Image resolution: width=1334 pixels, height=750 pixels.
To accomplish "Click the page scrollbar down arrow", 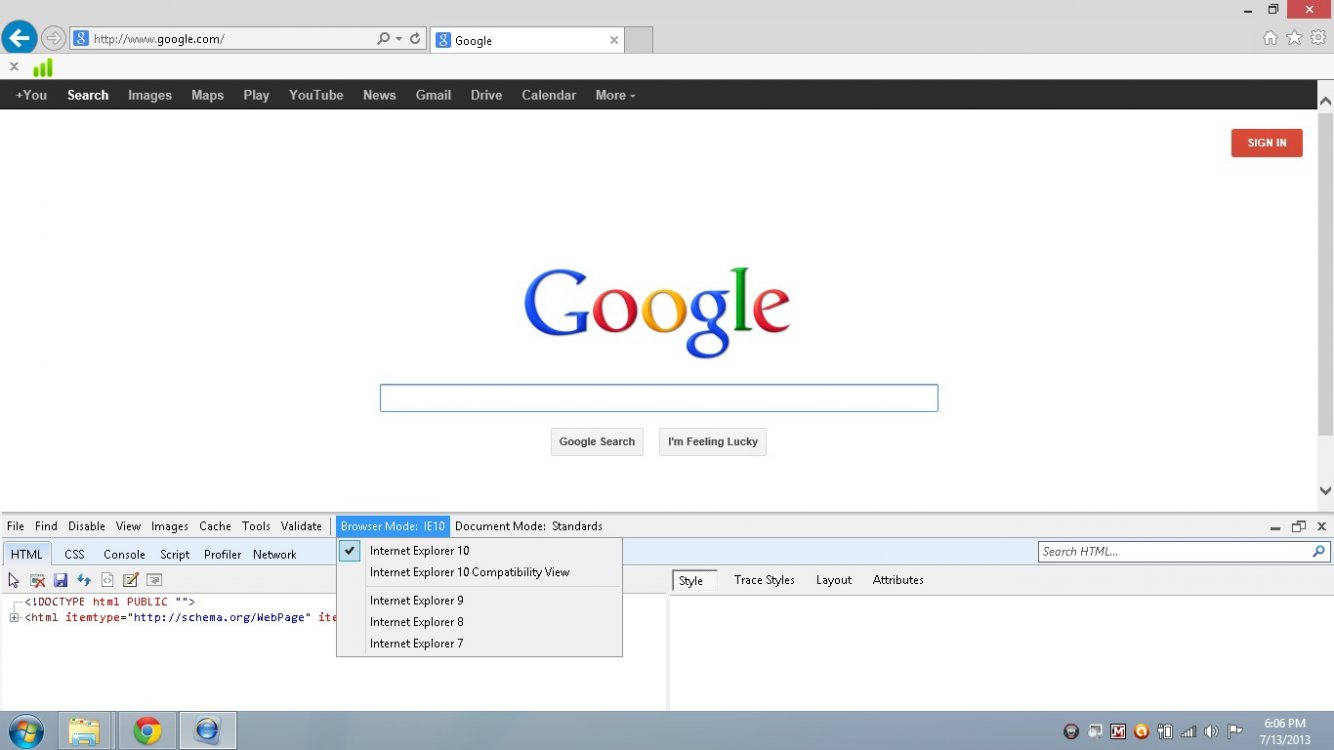I will [x=1325, y=491].
